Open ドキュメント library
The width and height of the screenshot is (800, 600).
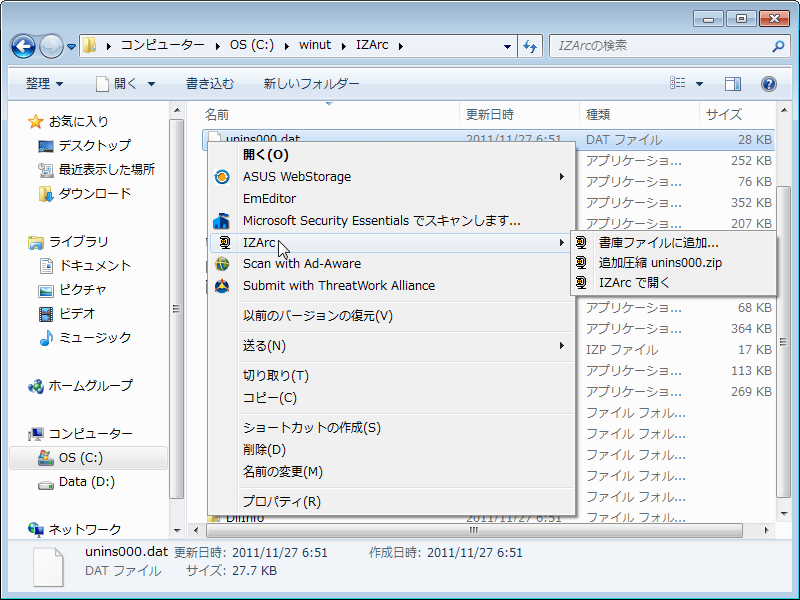coord(85,266)
